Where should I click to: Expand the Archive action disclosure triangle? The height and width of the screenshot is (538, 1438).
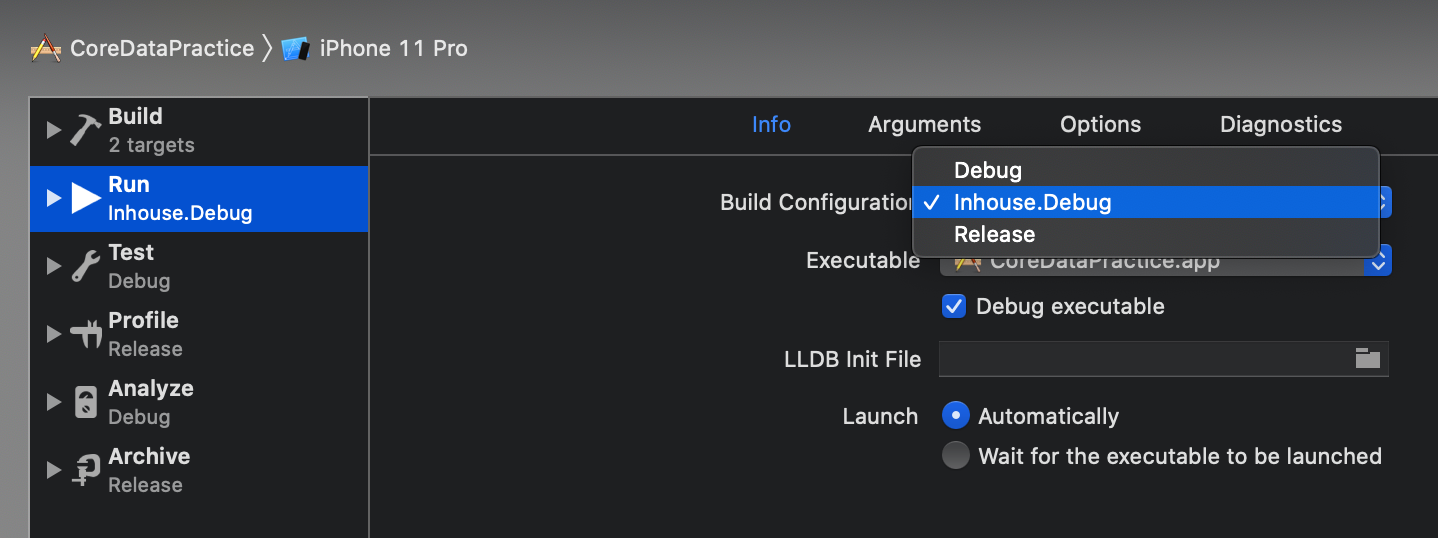54,470
